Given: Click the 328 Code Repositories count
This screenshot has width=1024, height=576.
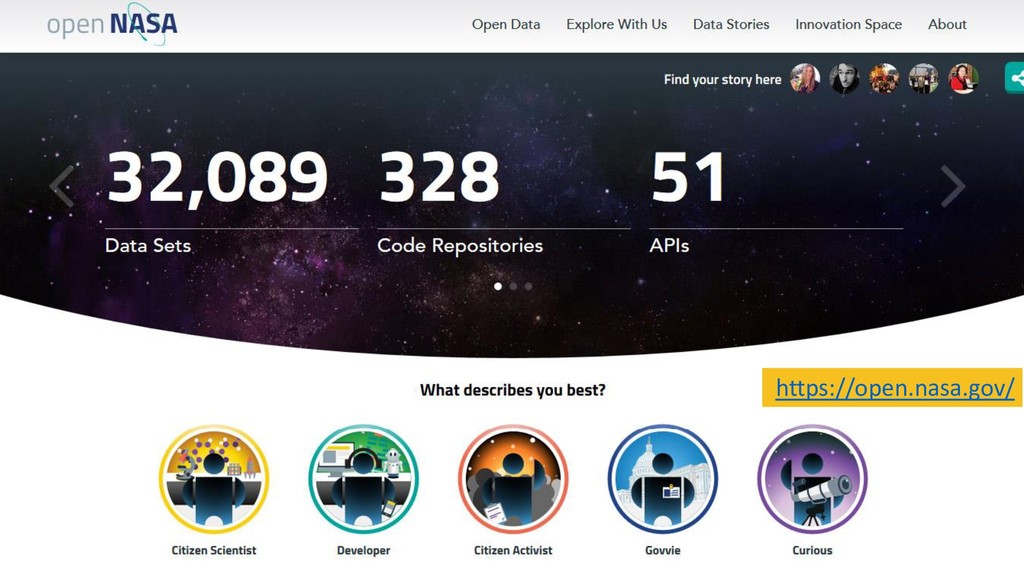Looking at the screenshot, I should click(440, 176).
